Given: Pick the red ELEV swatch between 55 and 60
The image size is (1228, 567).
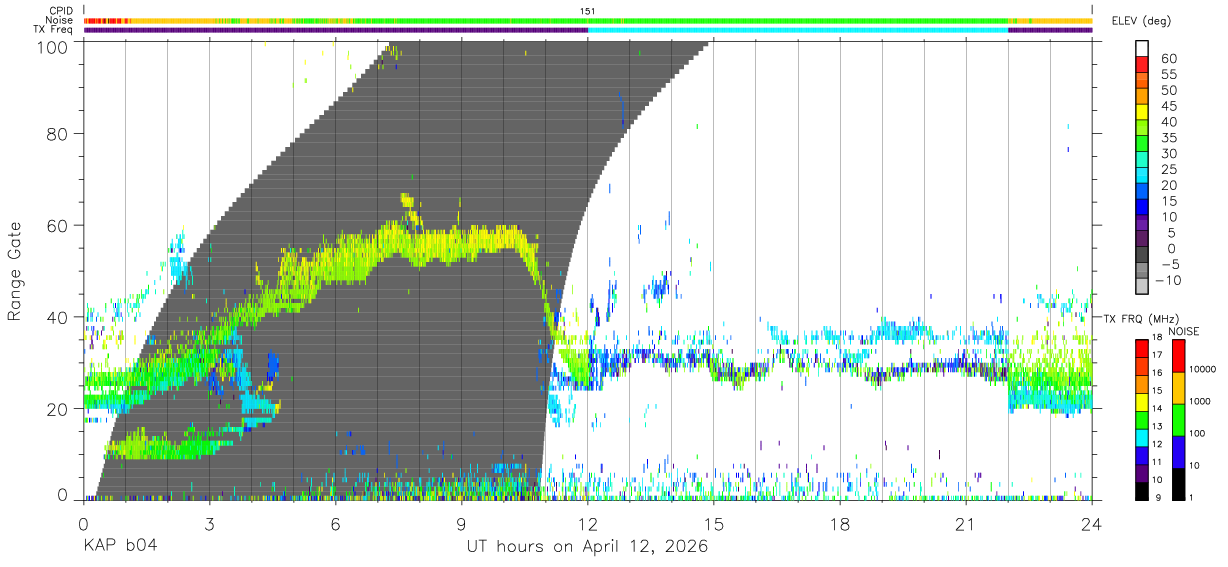Looking at the screenshot, I should point(1142,66).
